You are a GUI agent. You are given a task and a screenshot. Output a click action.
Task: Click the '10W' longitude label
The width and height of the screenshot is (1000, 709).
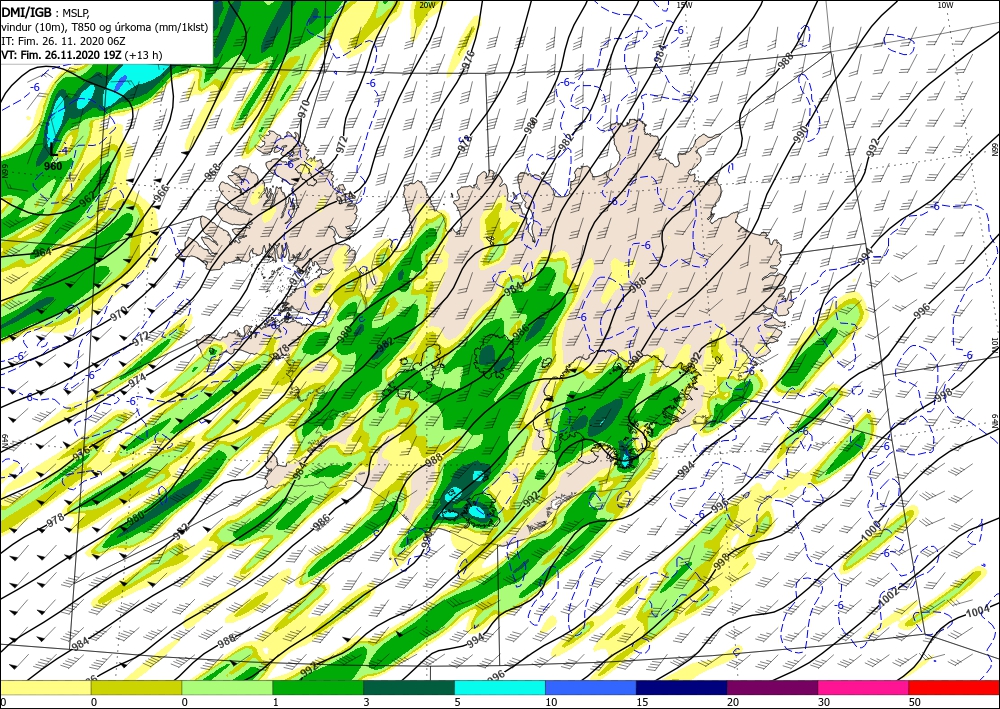(945, 5)
